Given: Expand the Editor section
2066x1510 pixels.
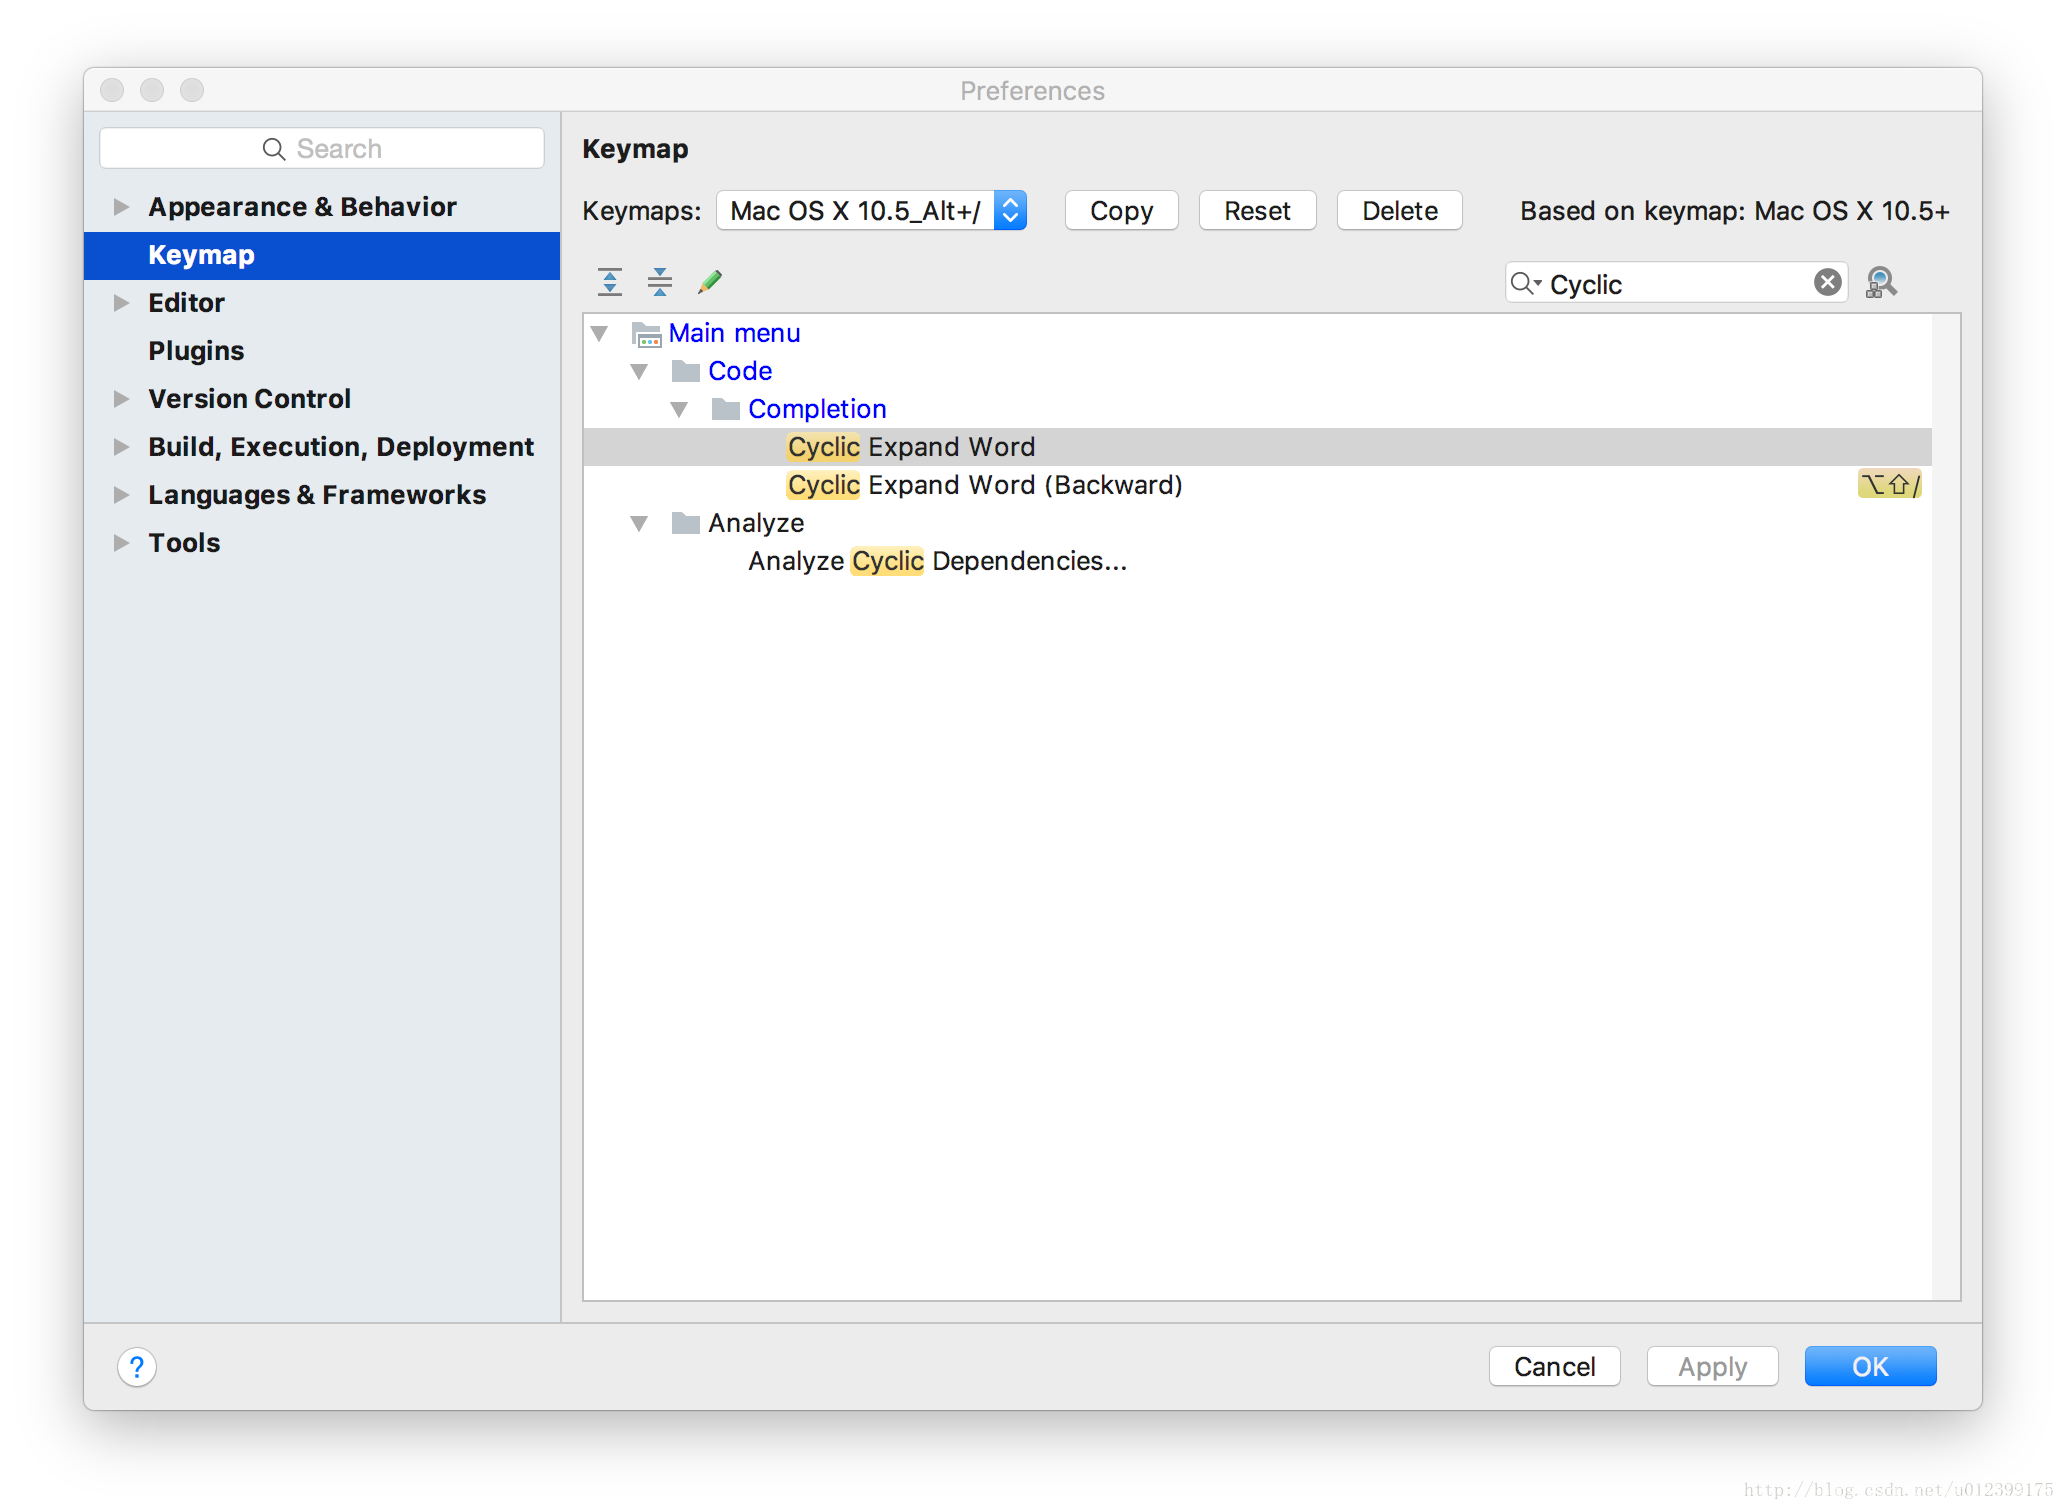Looking at the screenshot, I should coord(125,302).
